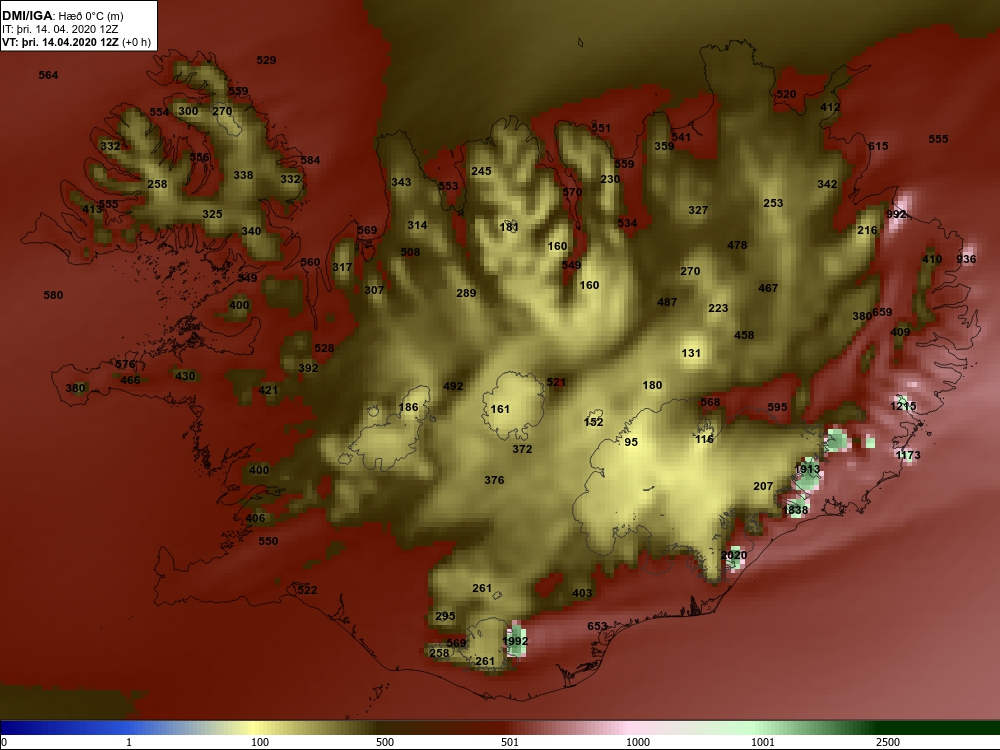This screenshot has width=1000, height=750.
Task: Click the map value 564
Action: point(48,75)
